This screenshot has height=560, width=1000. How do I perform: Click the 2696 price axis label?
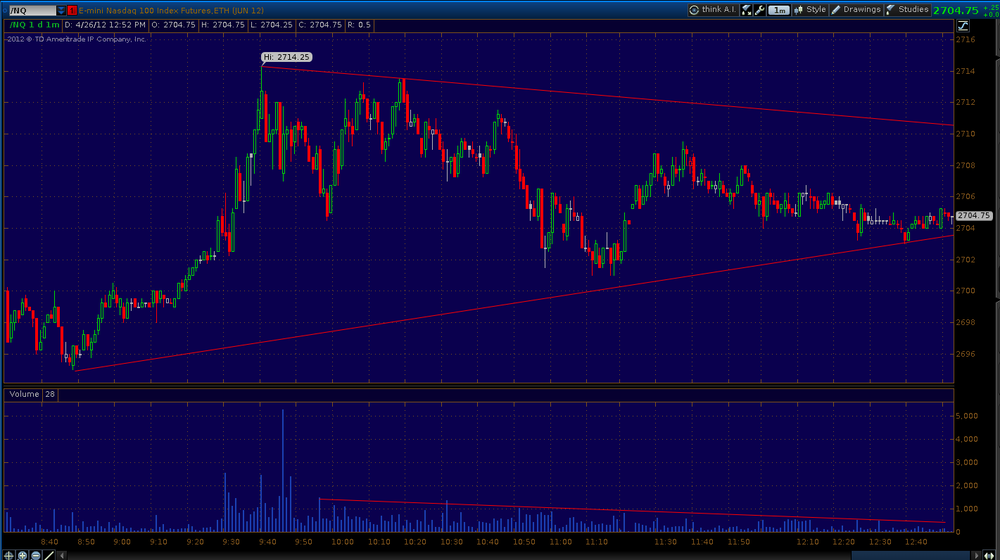966,354
